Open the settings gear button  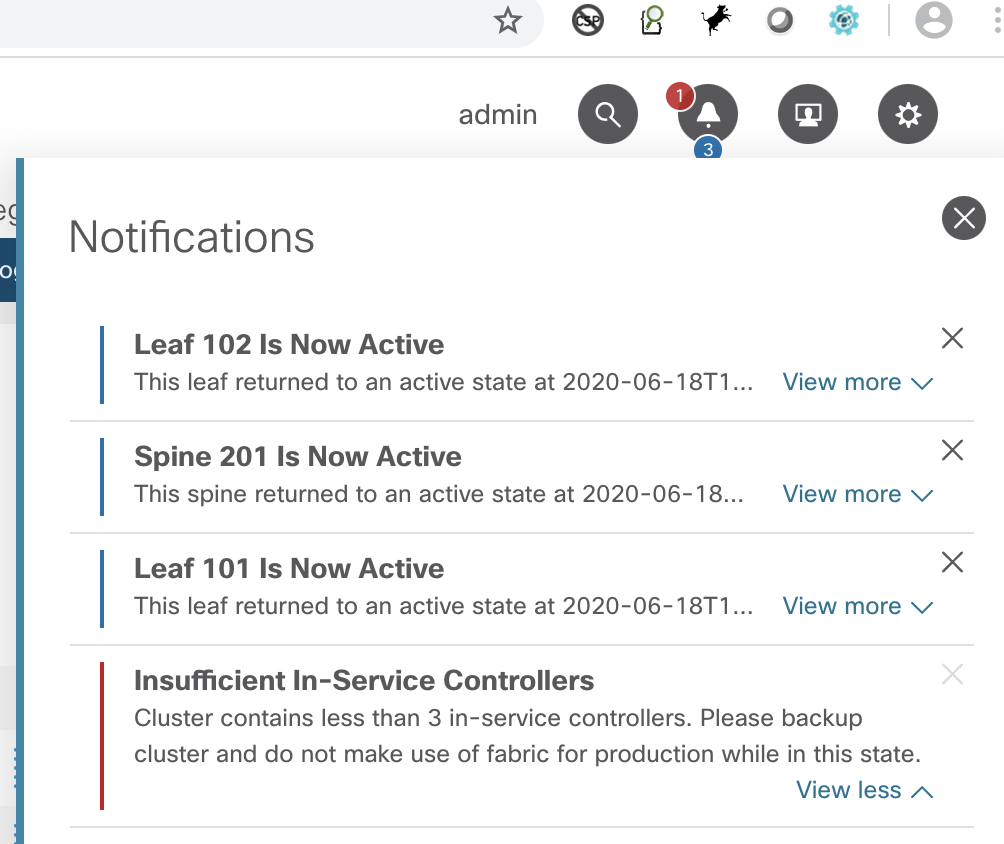click(x=908, y=114)
